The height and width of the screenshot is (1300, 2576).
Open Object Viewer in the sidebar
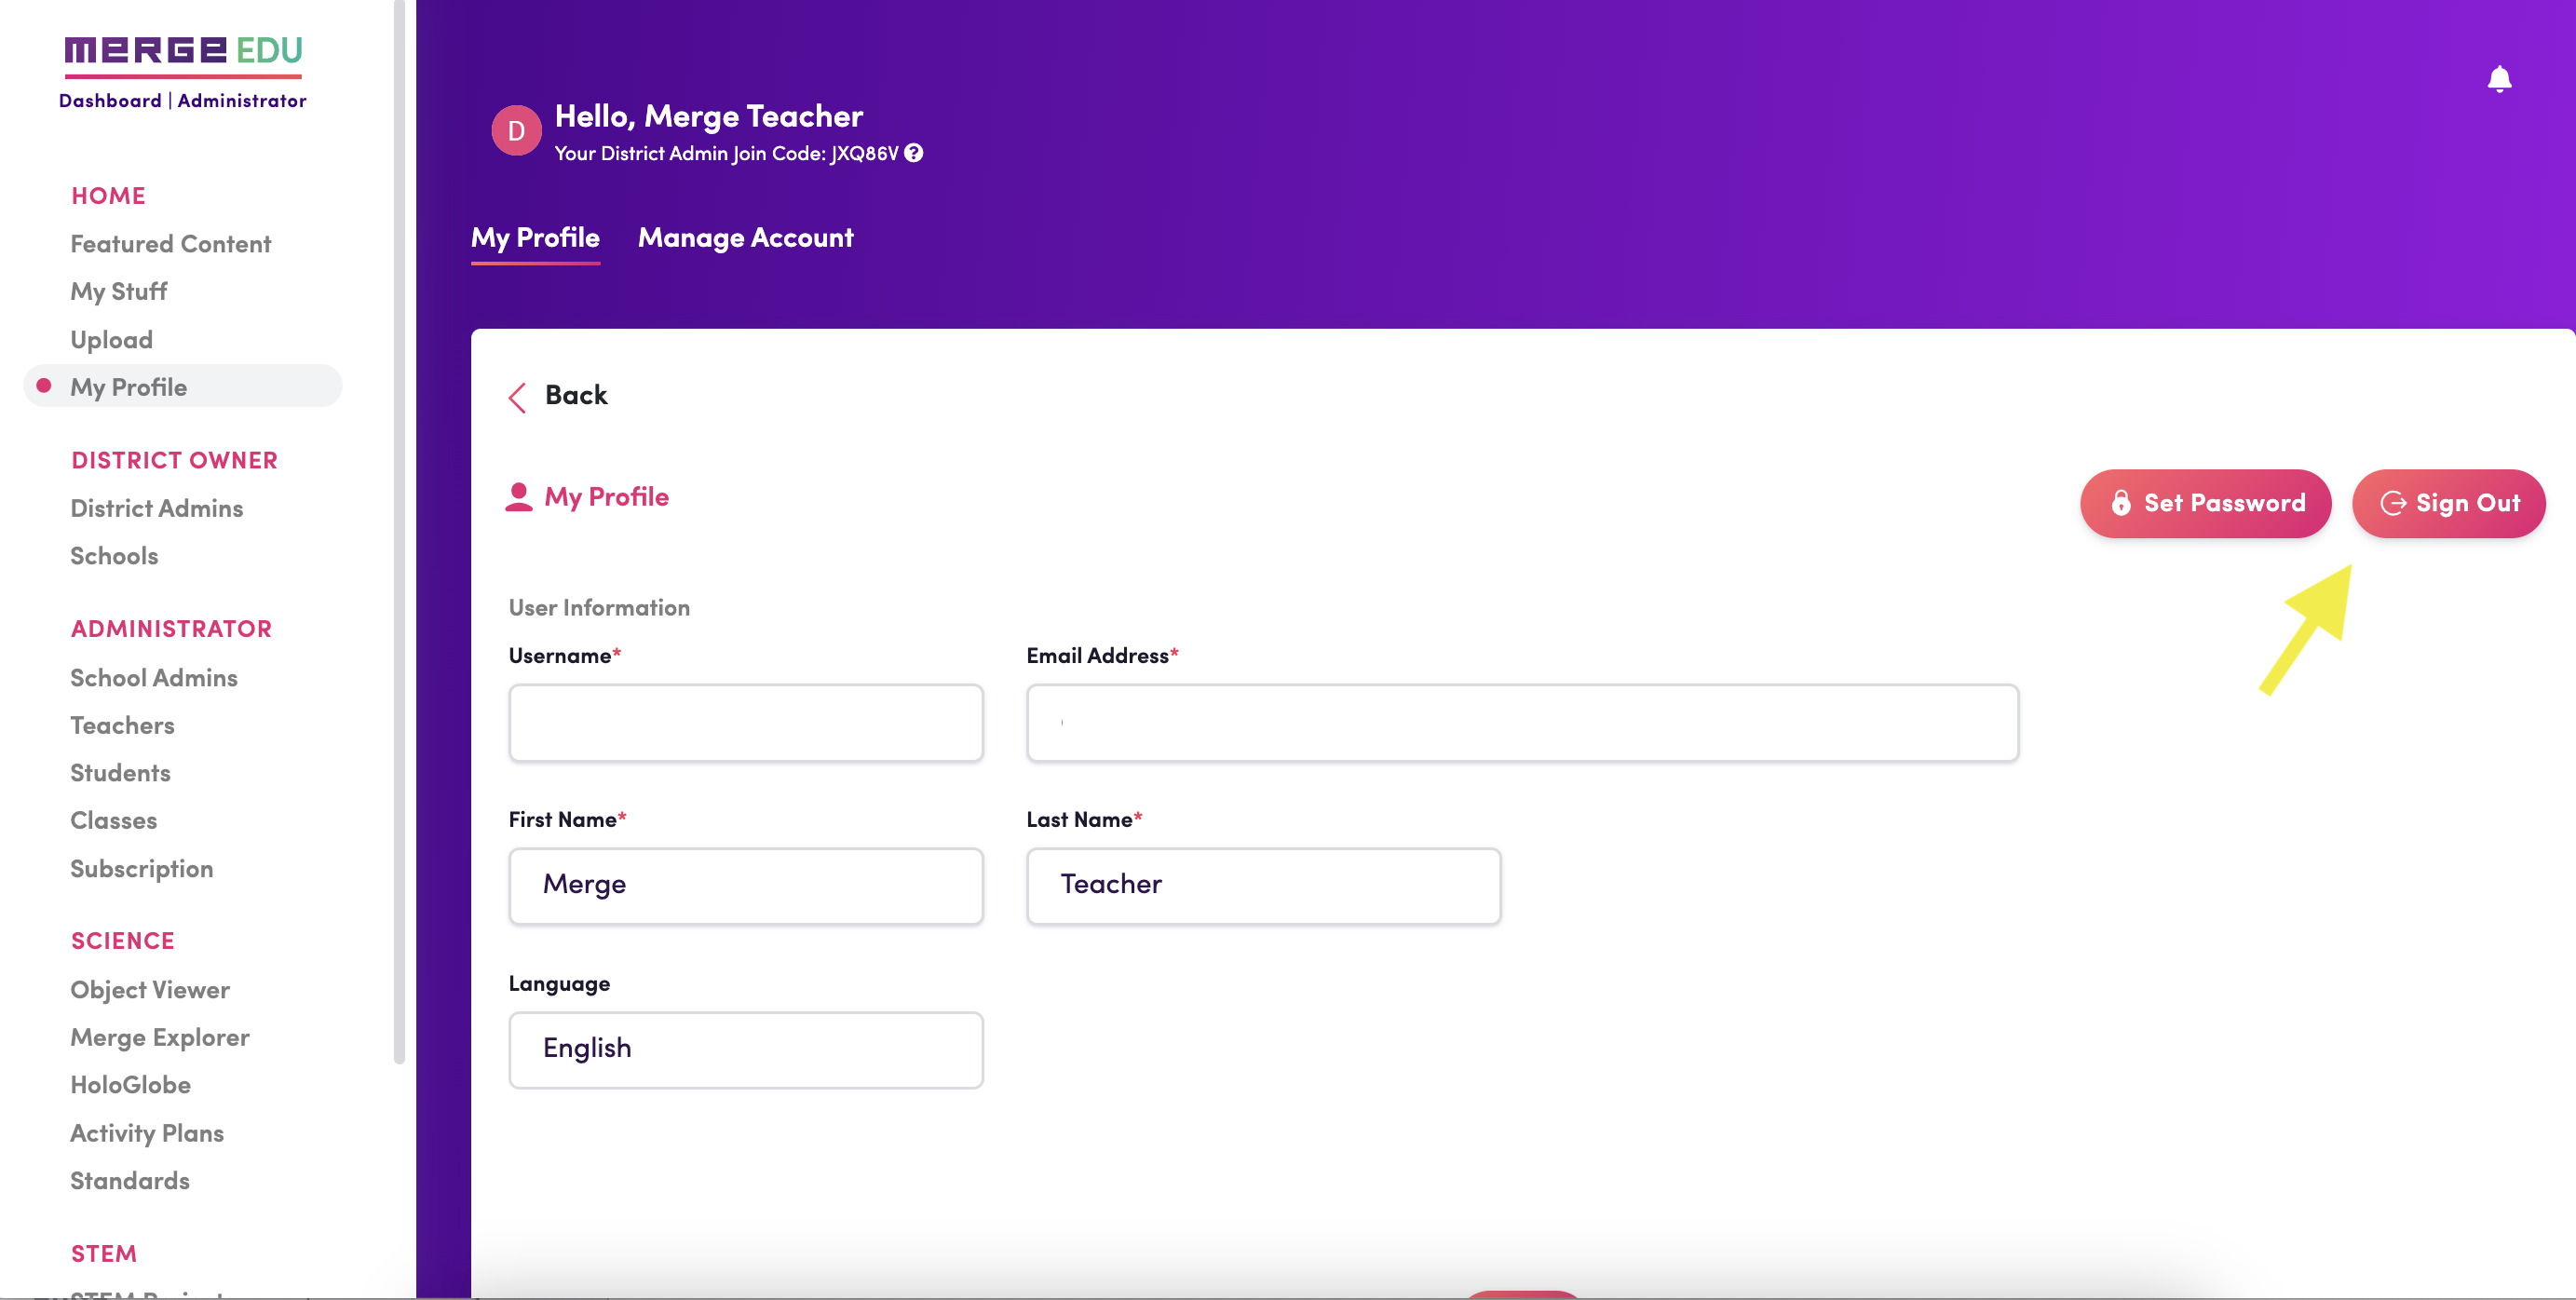(150, 990)
